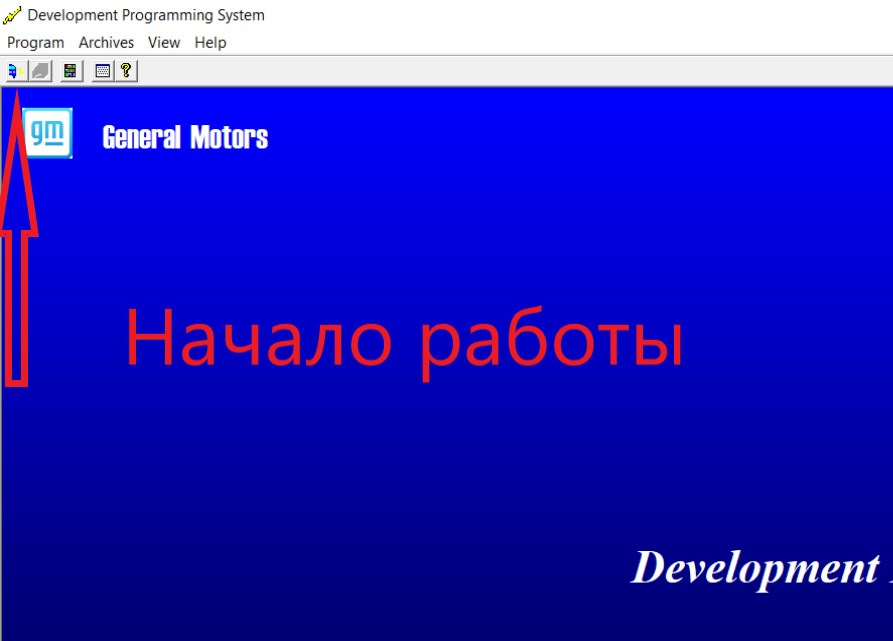Click the gm logo badge
Viewport: 893px width, 641px height.
point(47,133)
